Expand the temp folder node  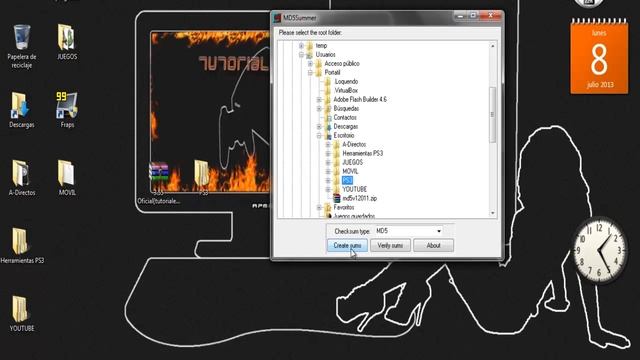(301, 46)
